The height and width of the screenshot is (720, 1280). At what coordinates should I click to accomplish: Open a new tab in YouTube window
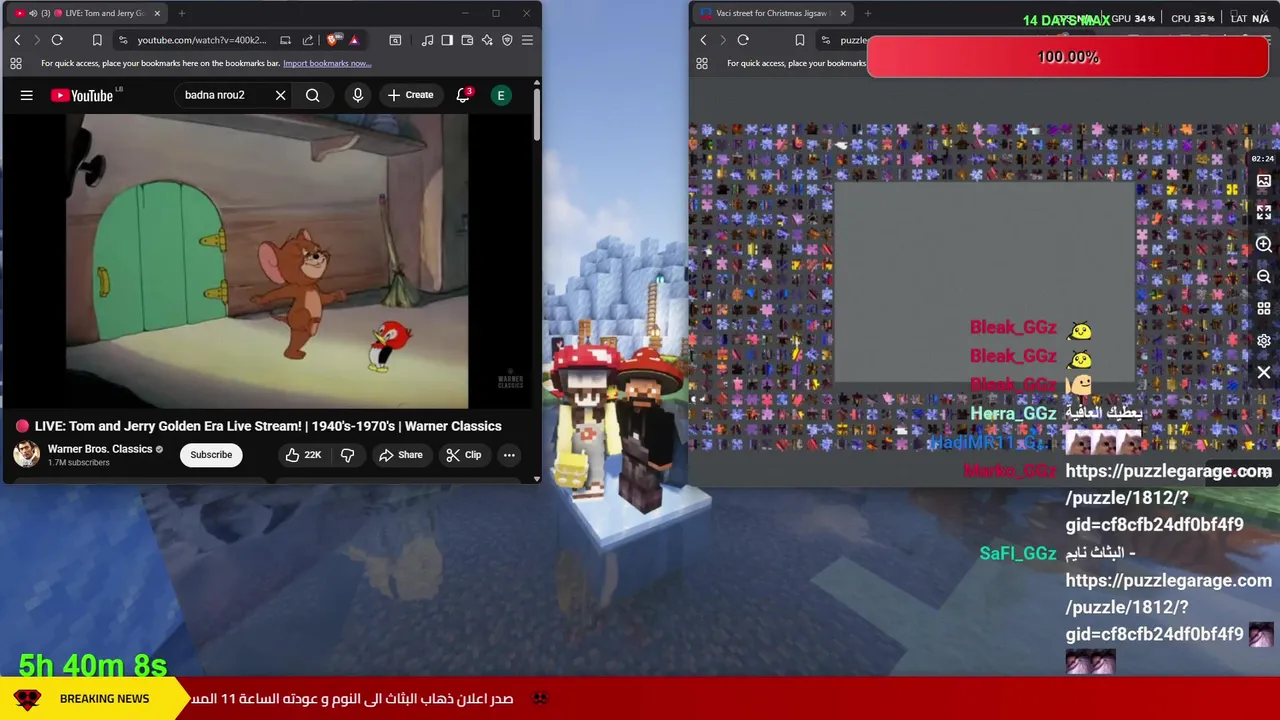[x=182, y=13]
